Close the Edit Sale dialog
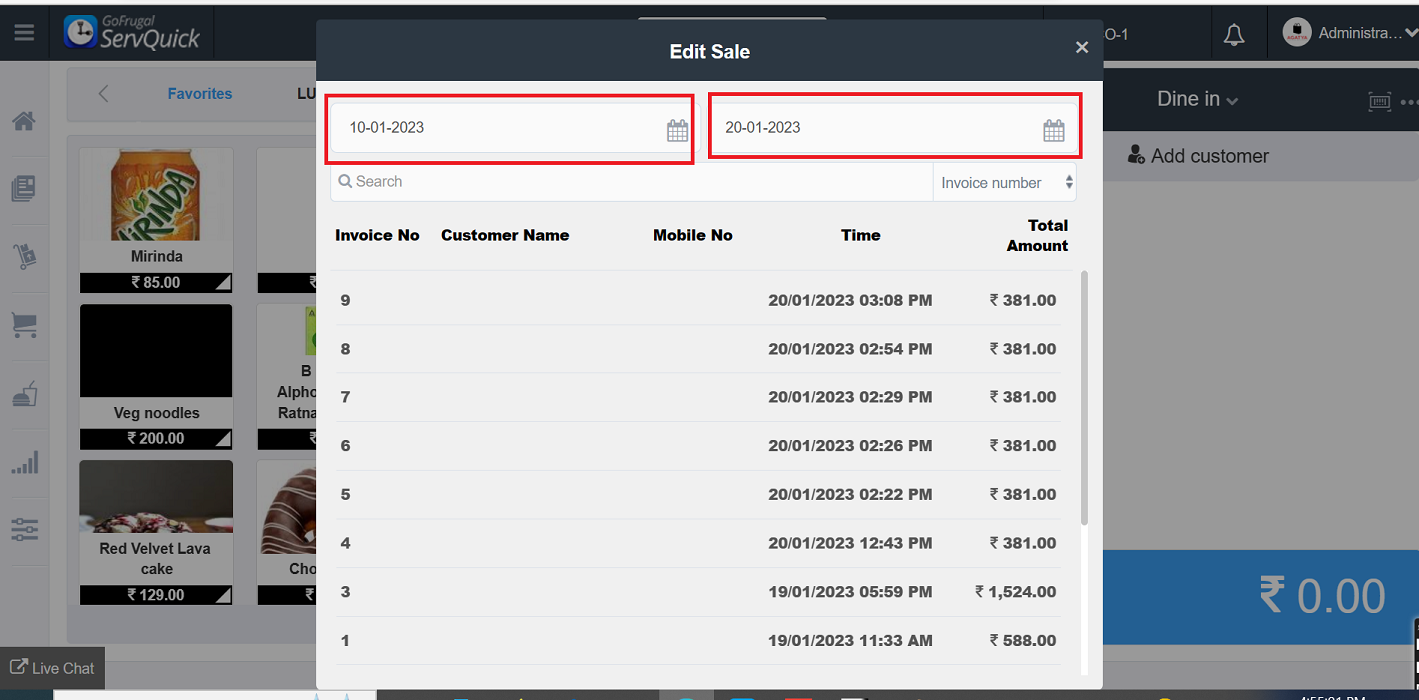1419x700 pixels. click(1081, 47)
